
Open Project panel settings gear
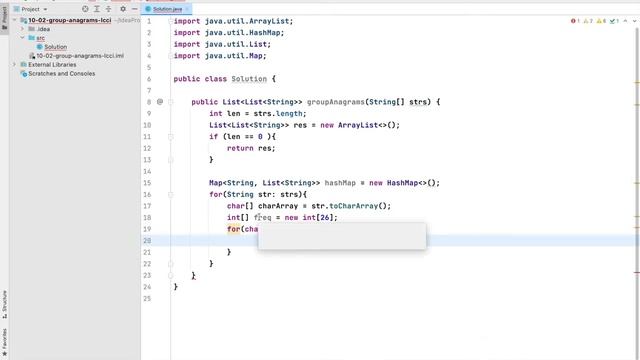(x=123, y=9)
